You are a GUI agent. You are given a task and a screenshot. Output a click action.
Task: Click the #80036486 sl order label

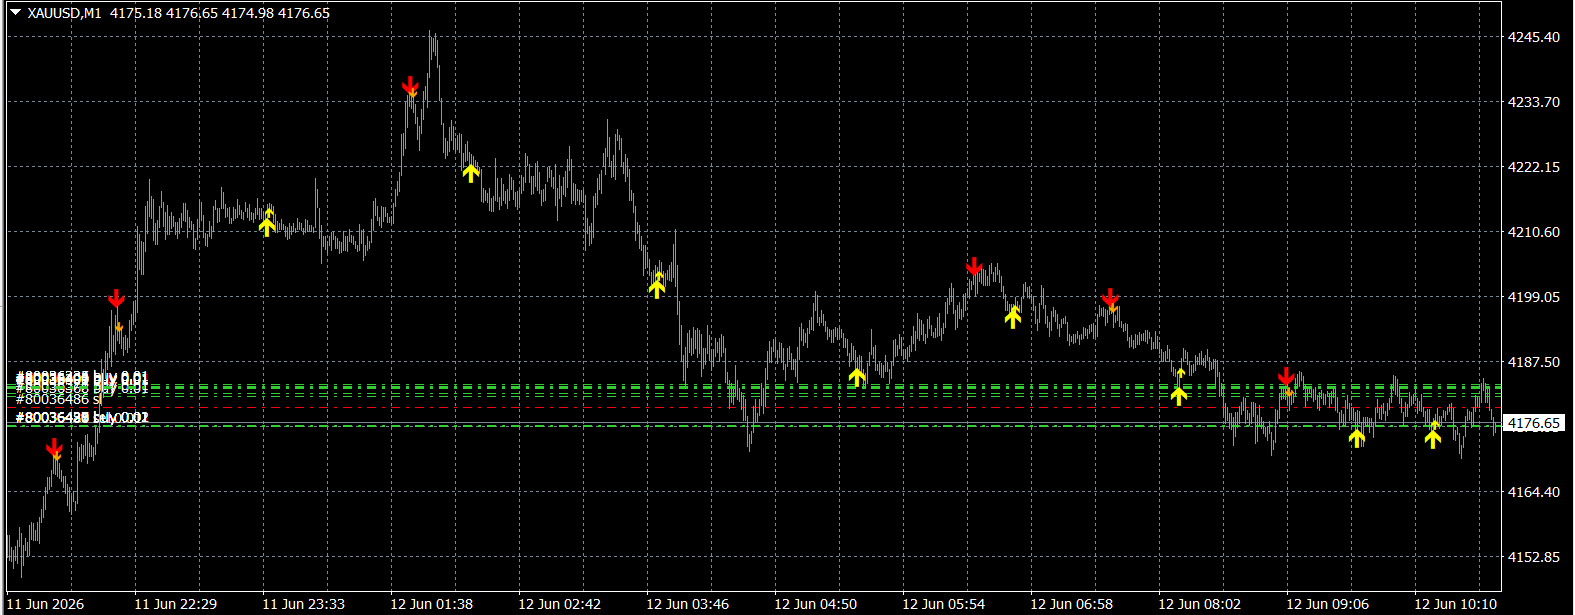[x=59, y=399]
